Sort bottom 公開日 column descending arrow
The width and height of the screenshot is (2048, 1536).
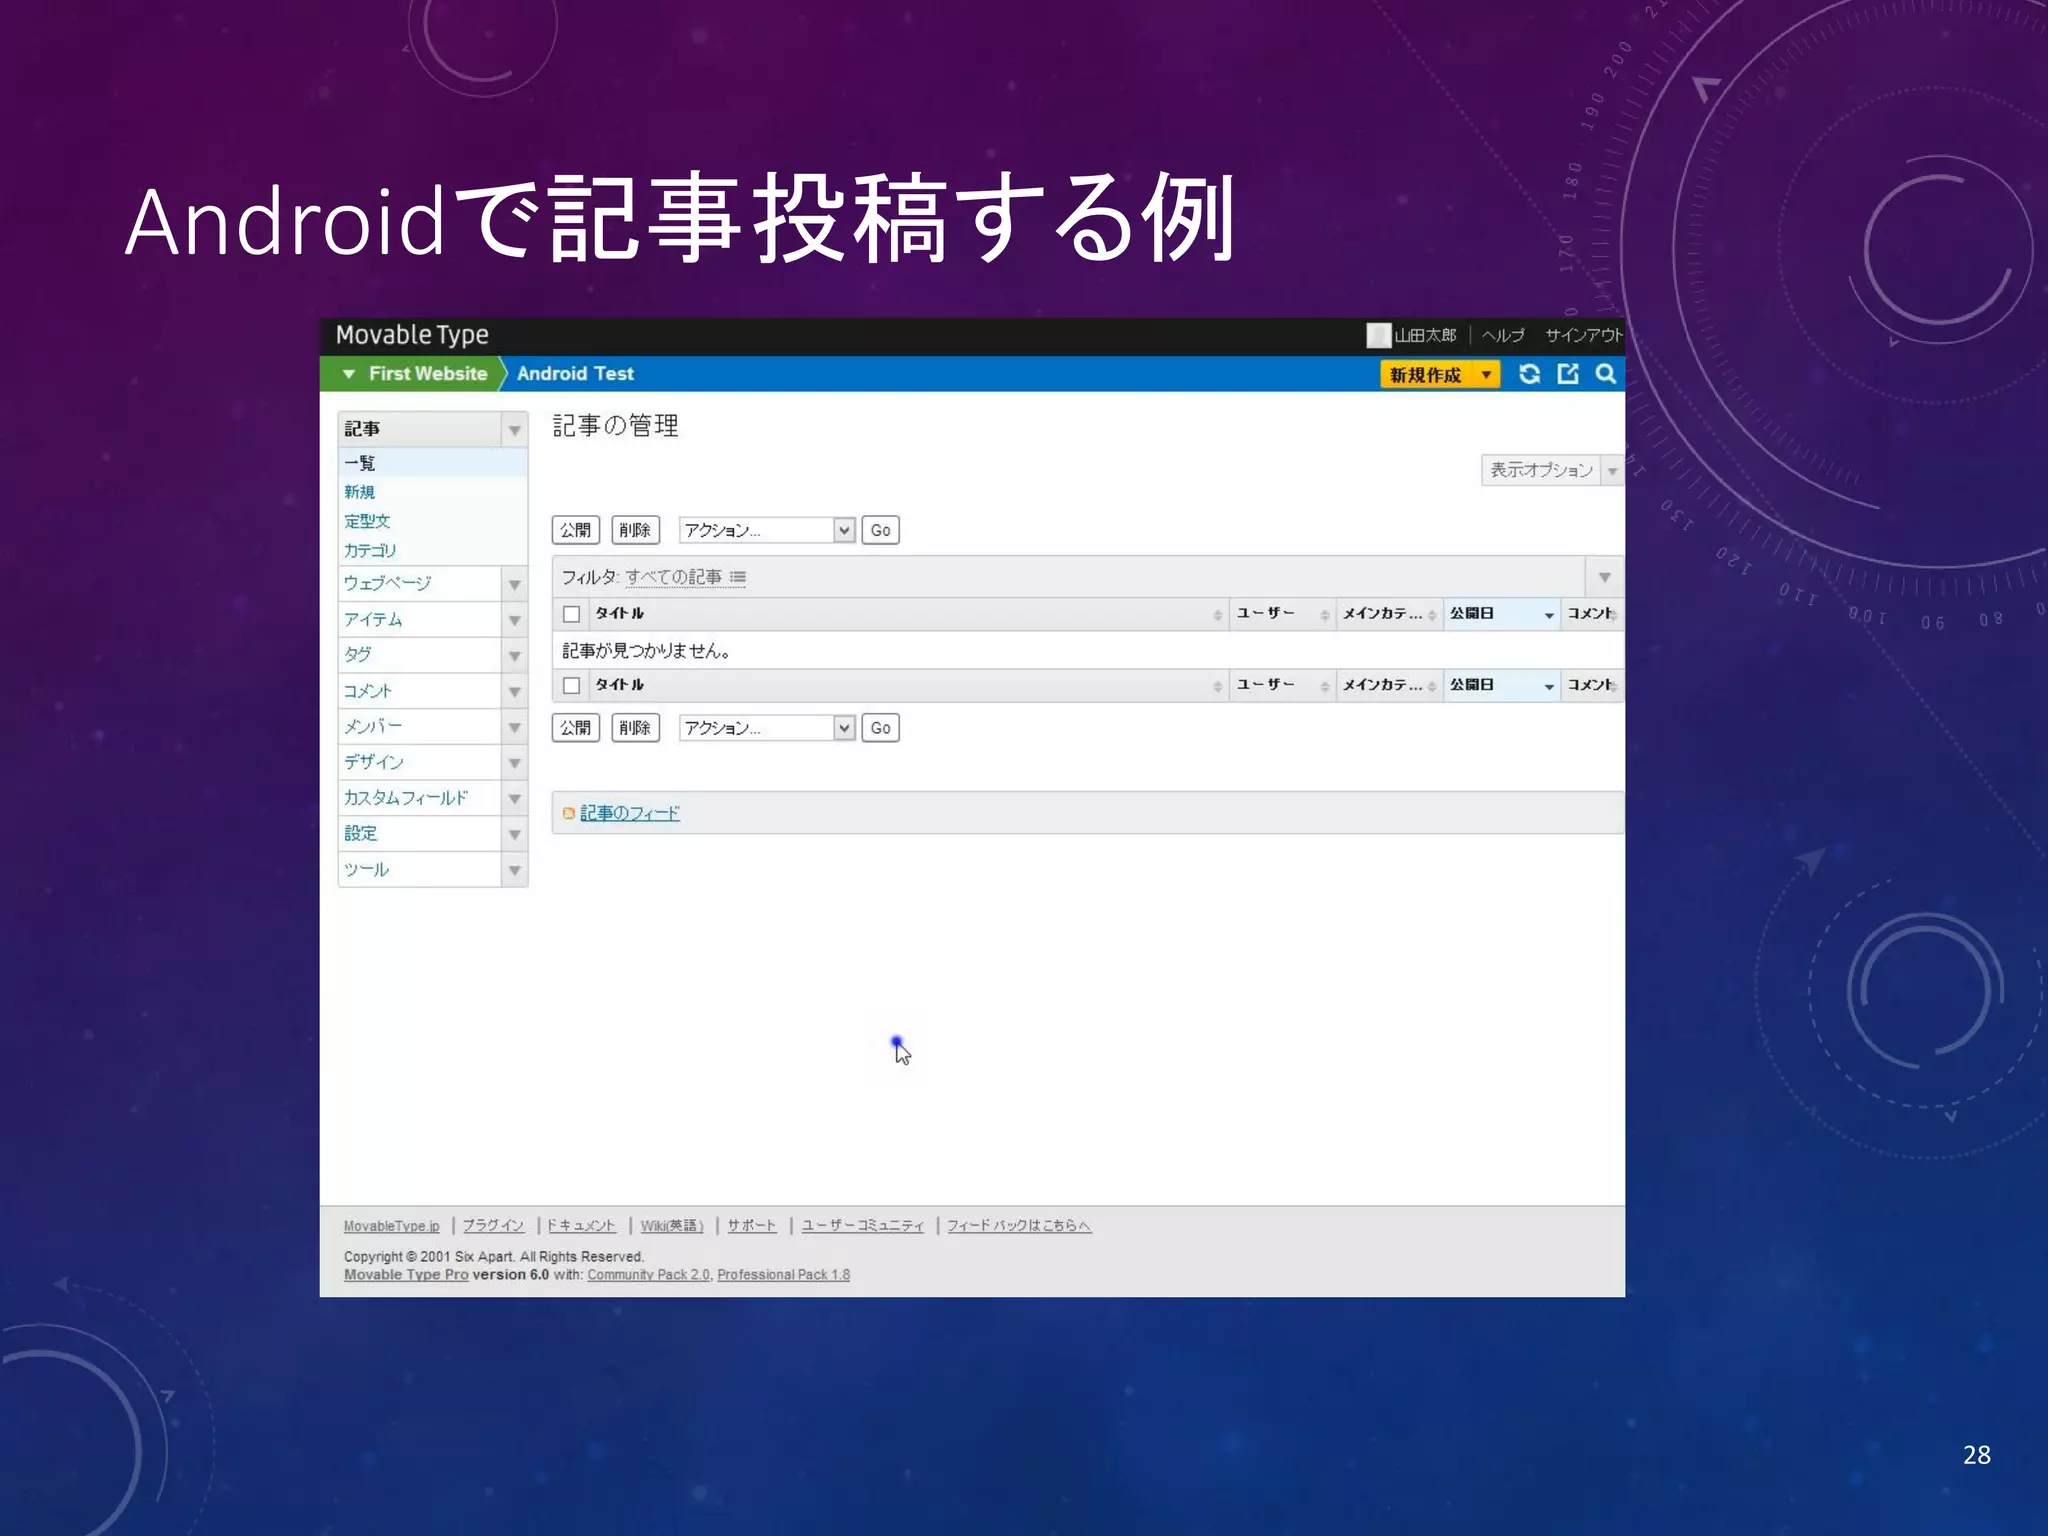1549,686
